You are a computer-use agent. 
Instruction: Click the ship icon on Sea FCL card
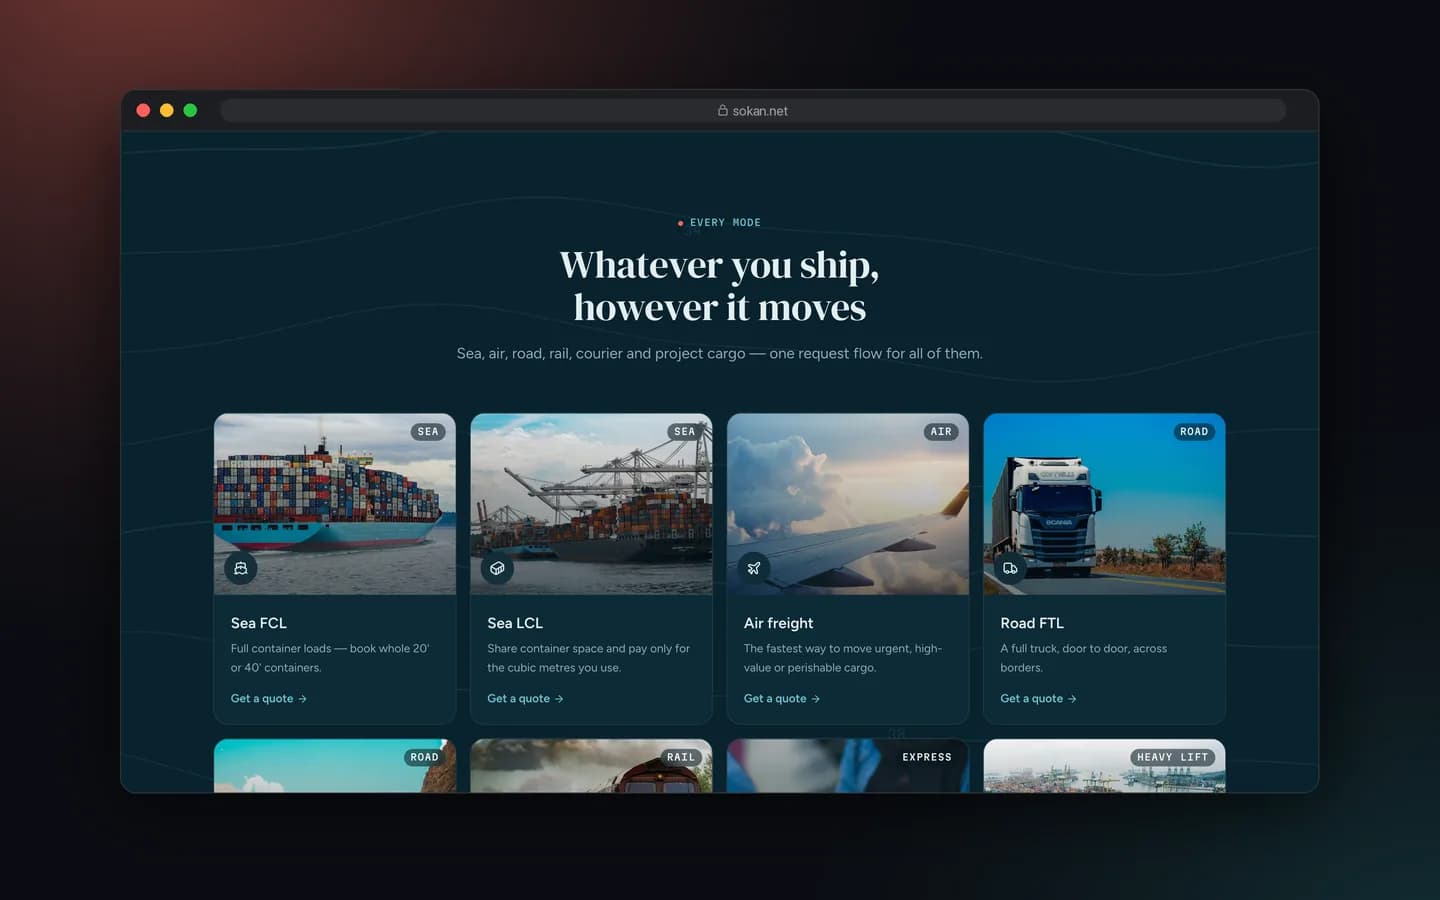pos(240,568)
